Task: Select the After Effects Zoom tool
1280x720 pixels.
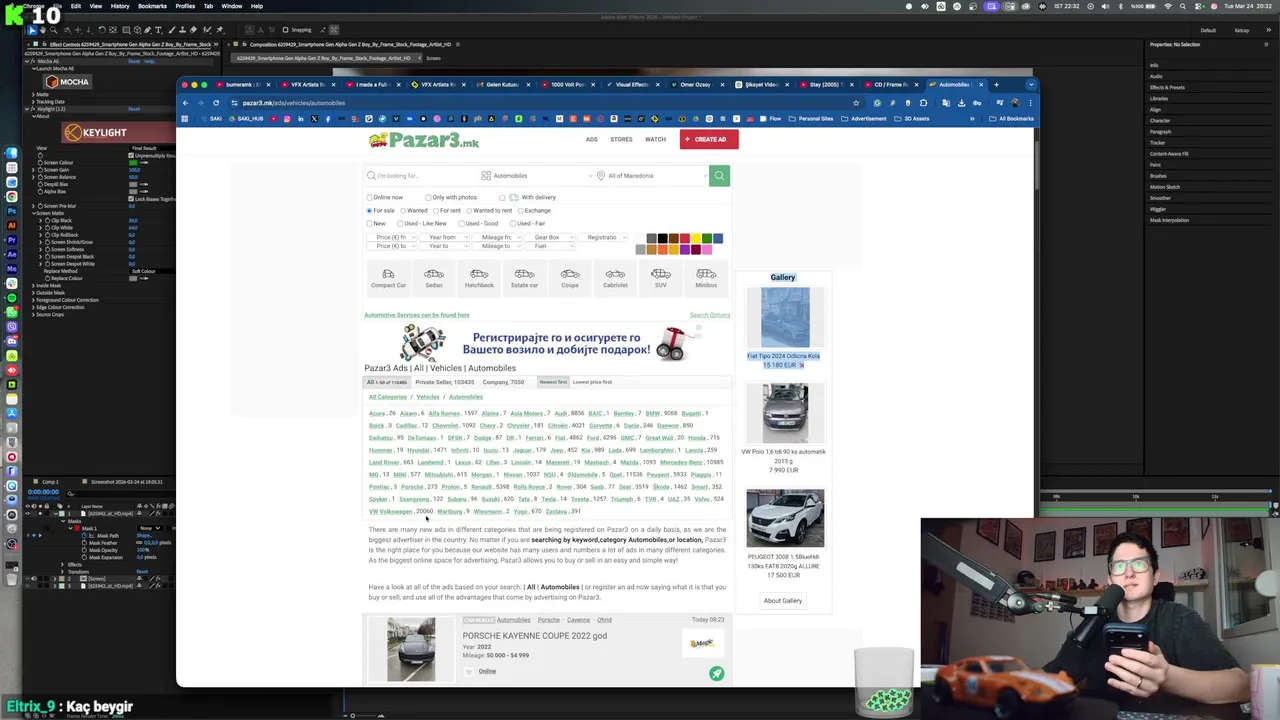Action: [x=54, y=30]
